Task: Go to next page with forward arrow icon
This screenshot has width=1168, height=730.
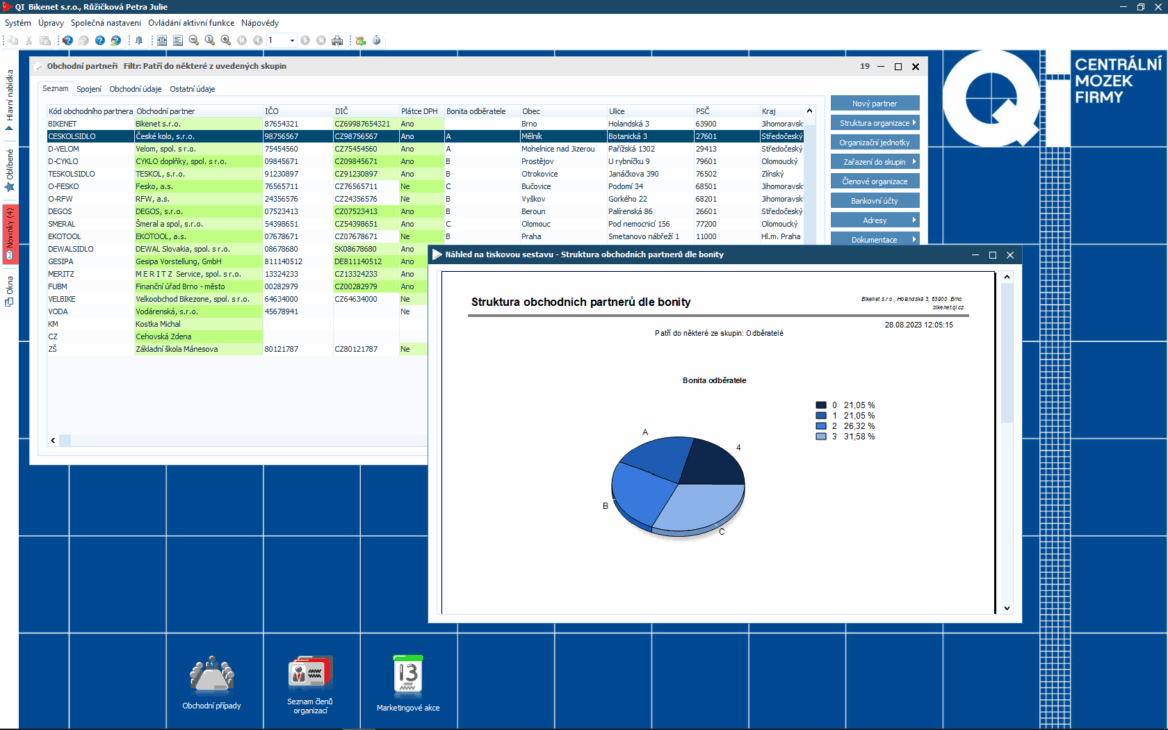Action: 304,40
